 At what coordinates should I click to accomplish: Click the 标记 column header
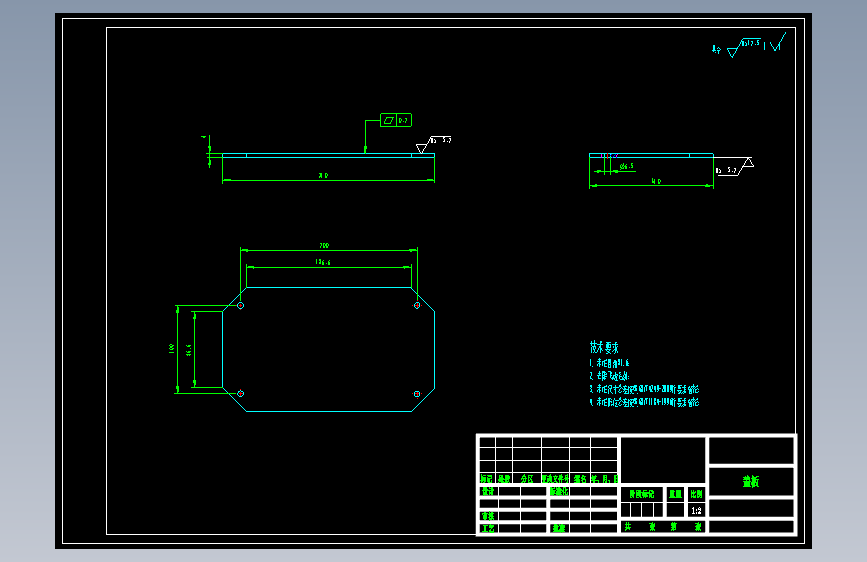click(x=487, y=478)
